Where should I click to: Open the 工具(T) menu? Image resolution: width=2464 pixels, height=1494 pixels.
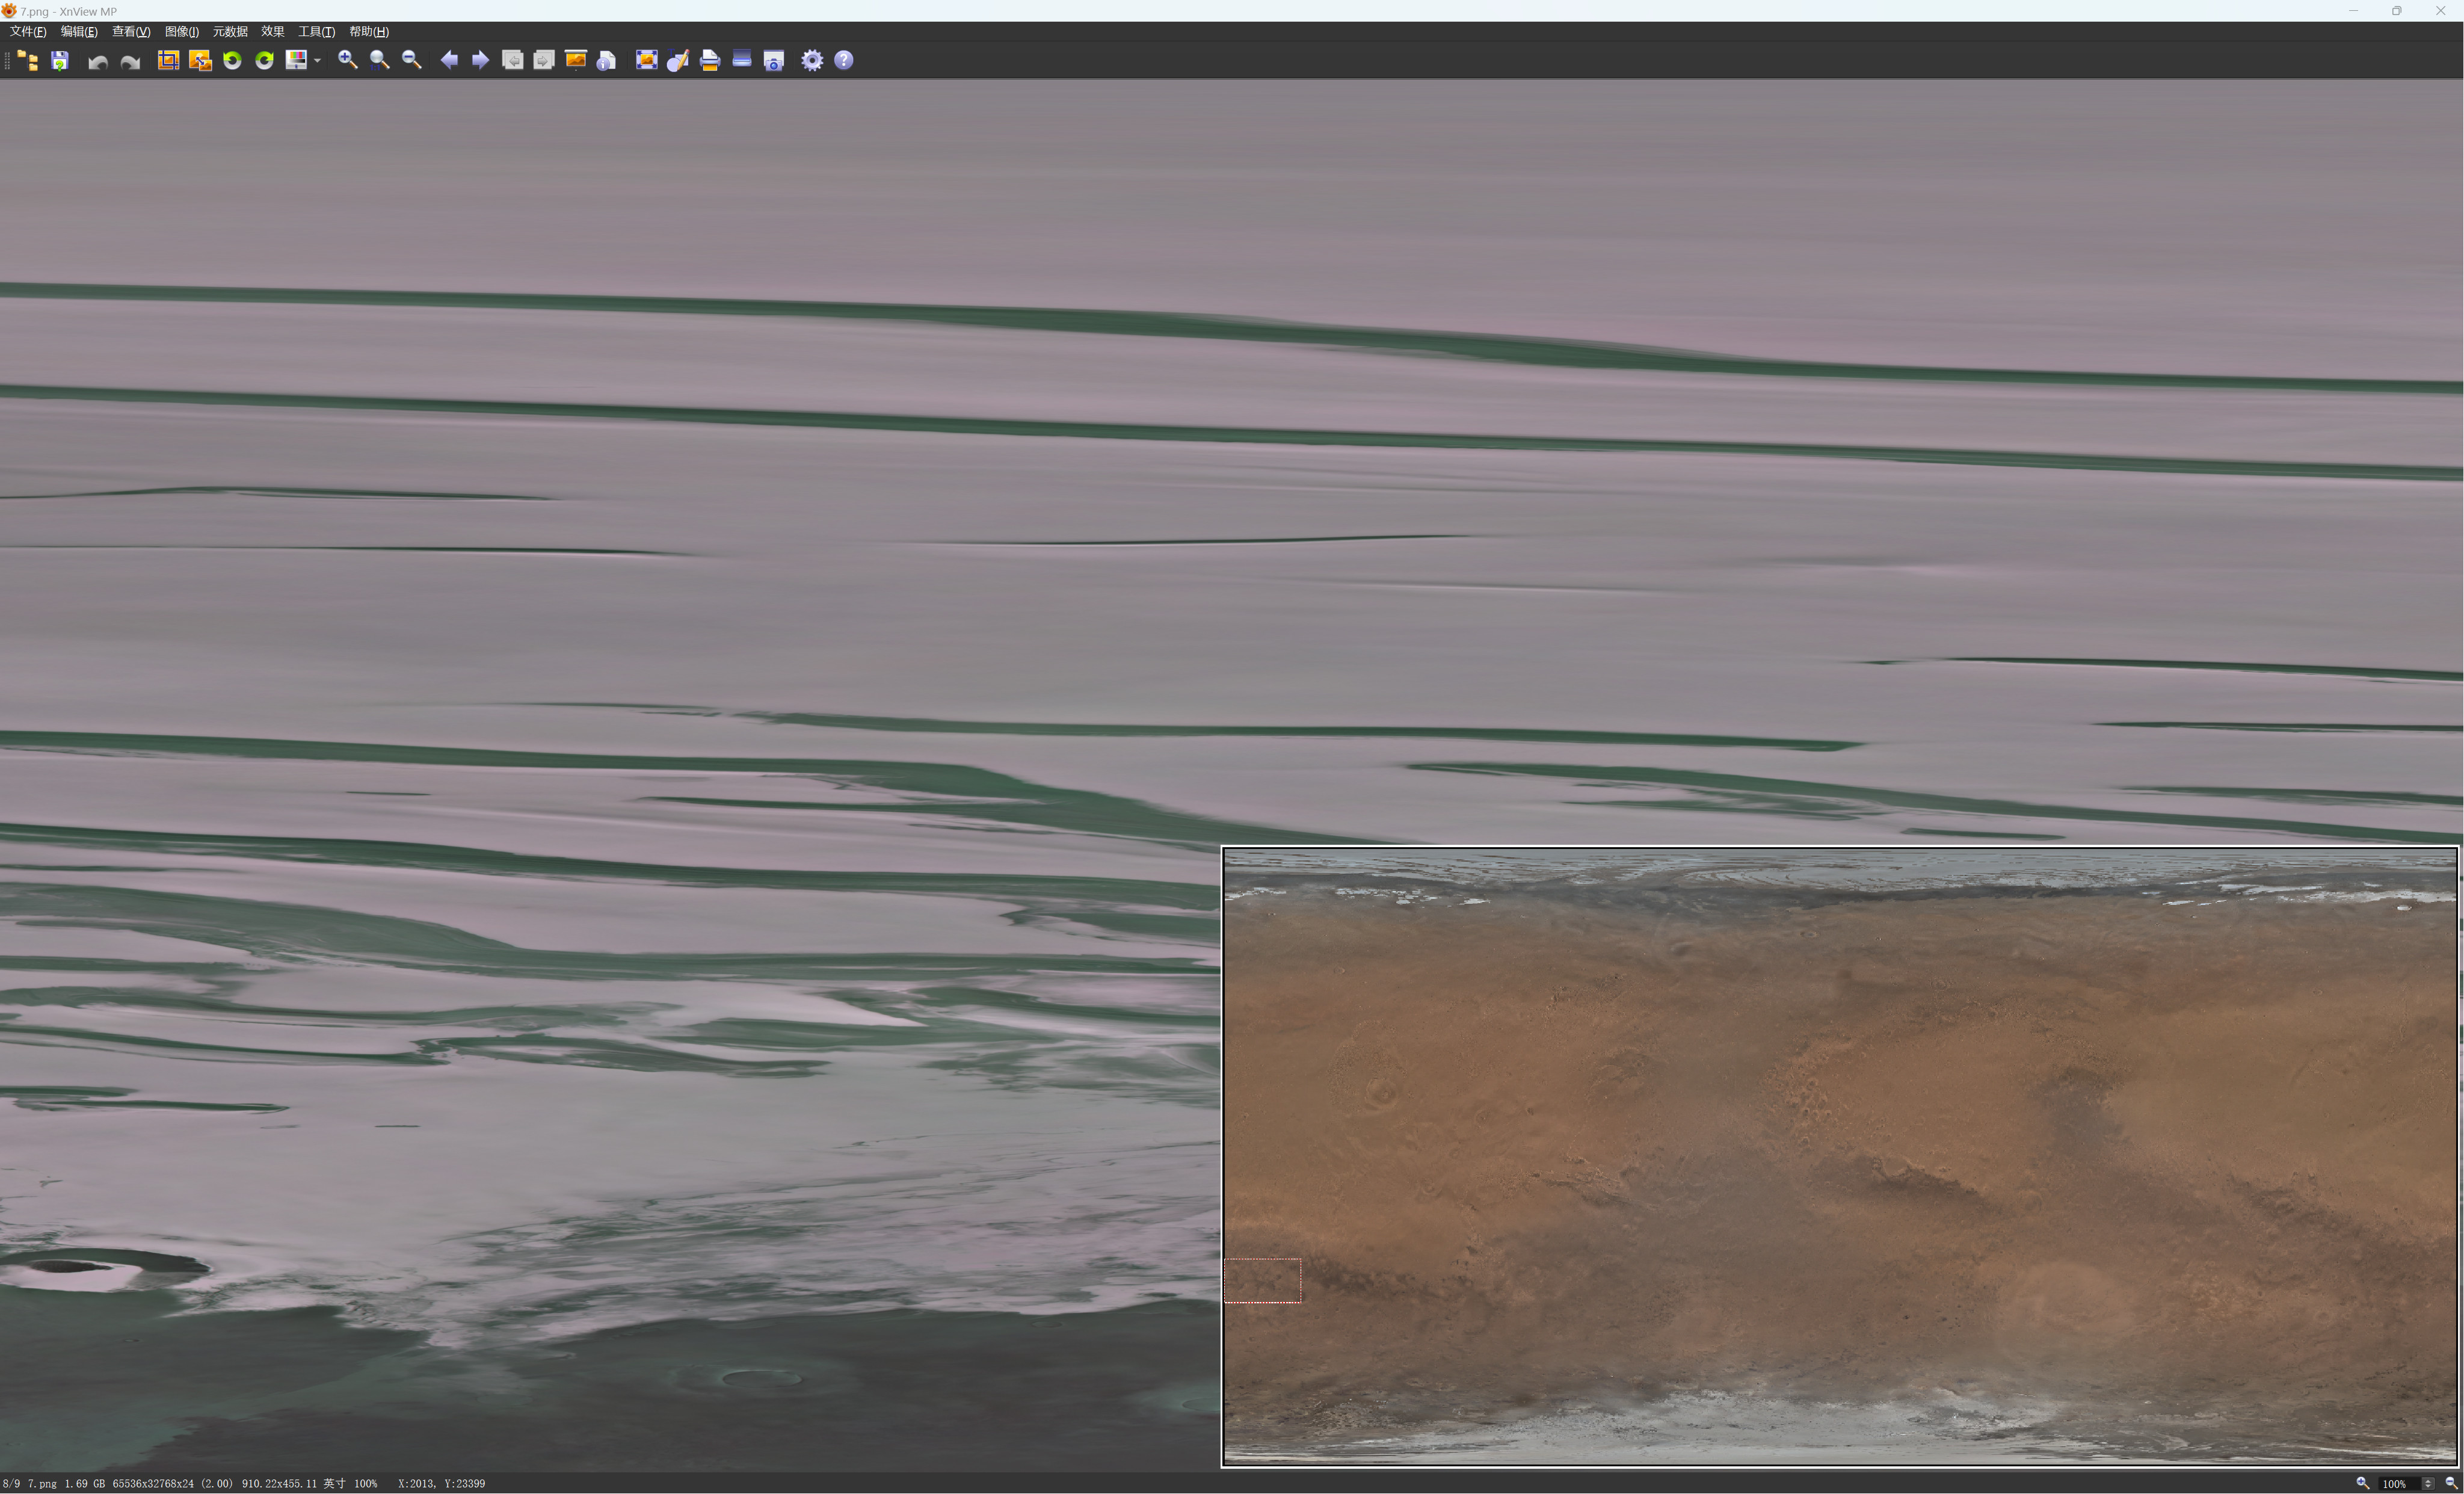(x=316, y=32)
